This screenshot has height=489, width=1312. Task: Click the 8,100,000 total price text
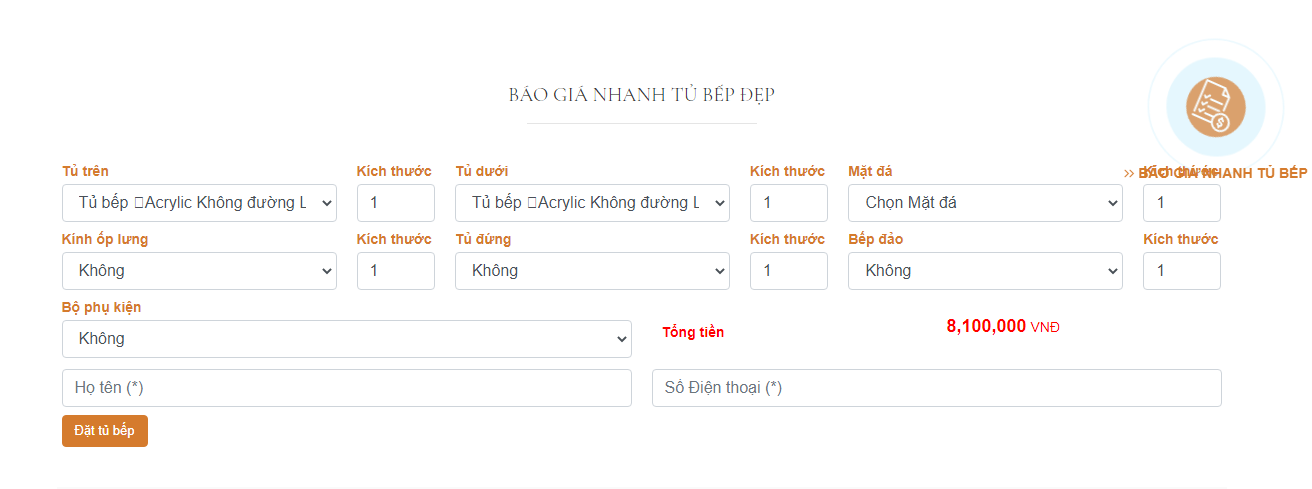(986, 326)
